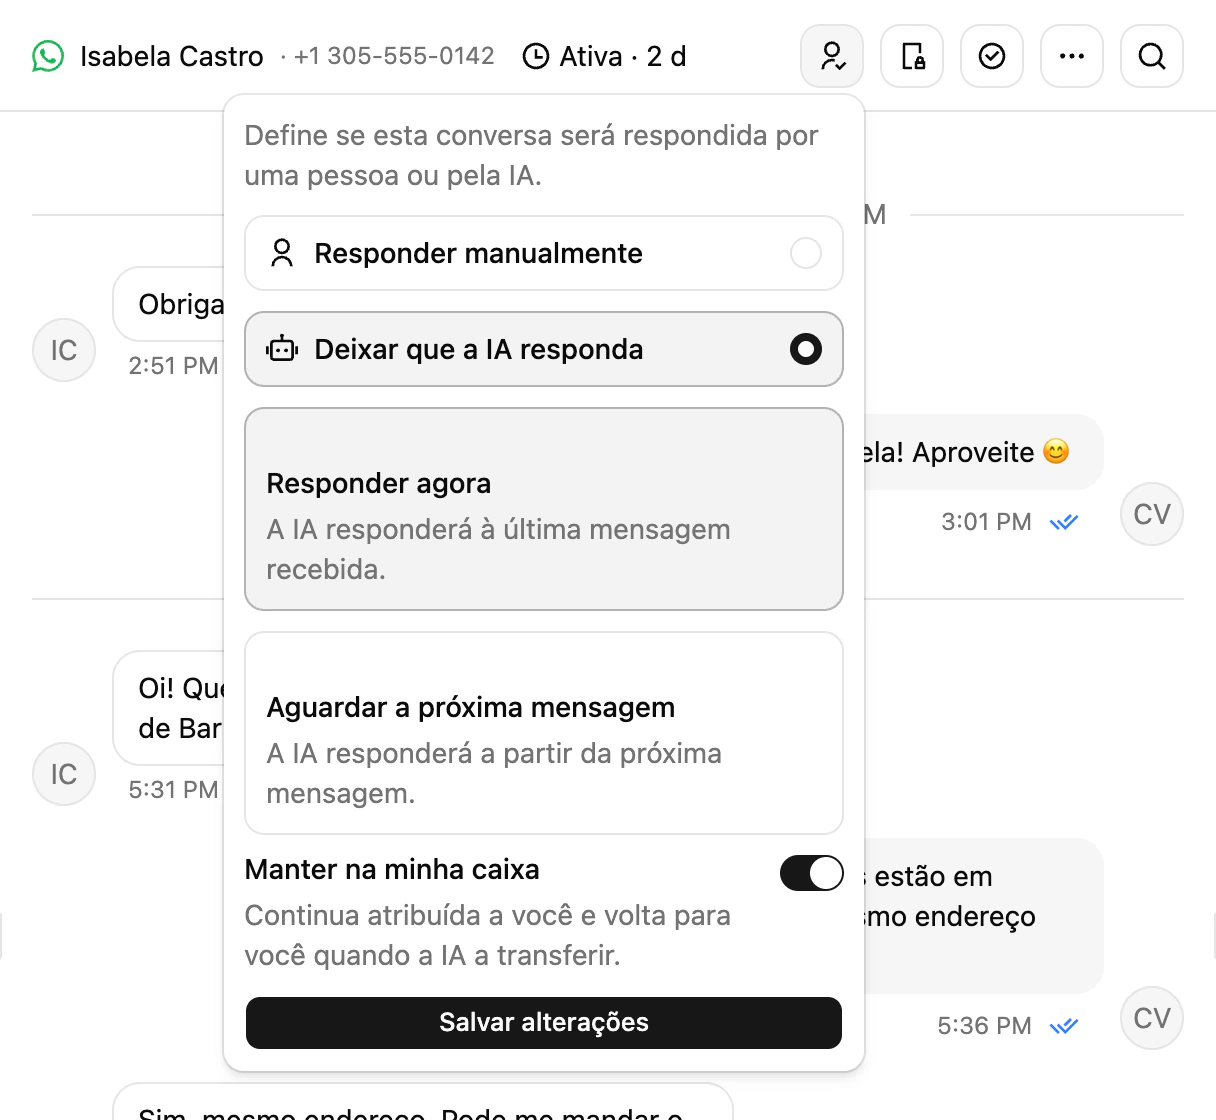Click the 5:36 PM timestamp
1216x1120 pixels.
984,1026
